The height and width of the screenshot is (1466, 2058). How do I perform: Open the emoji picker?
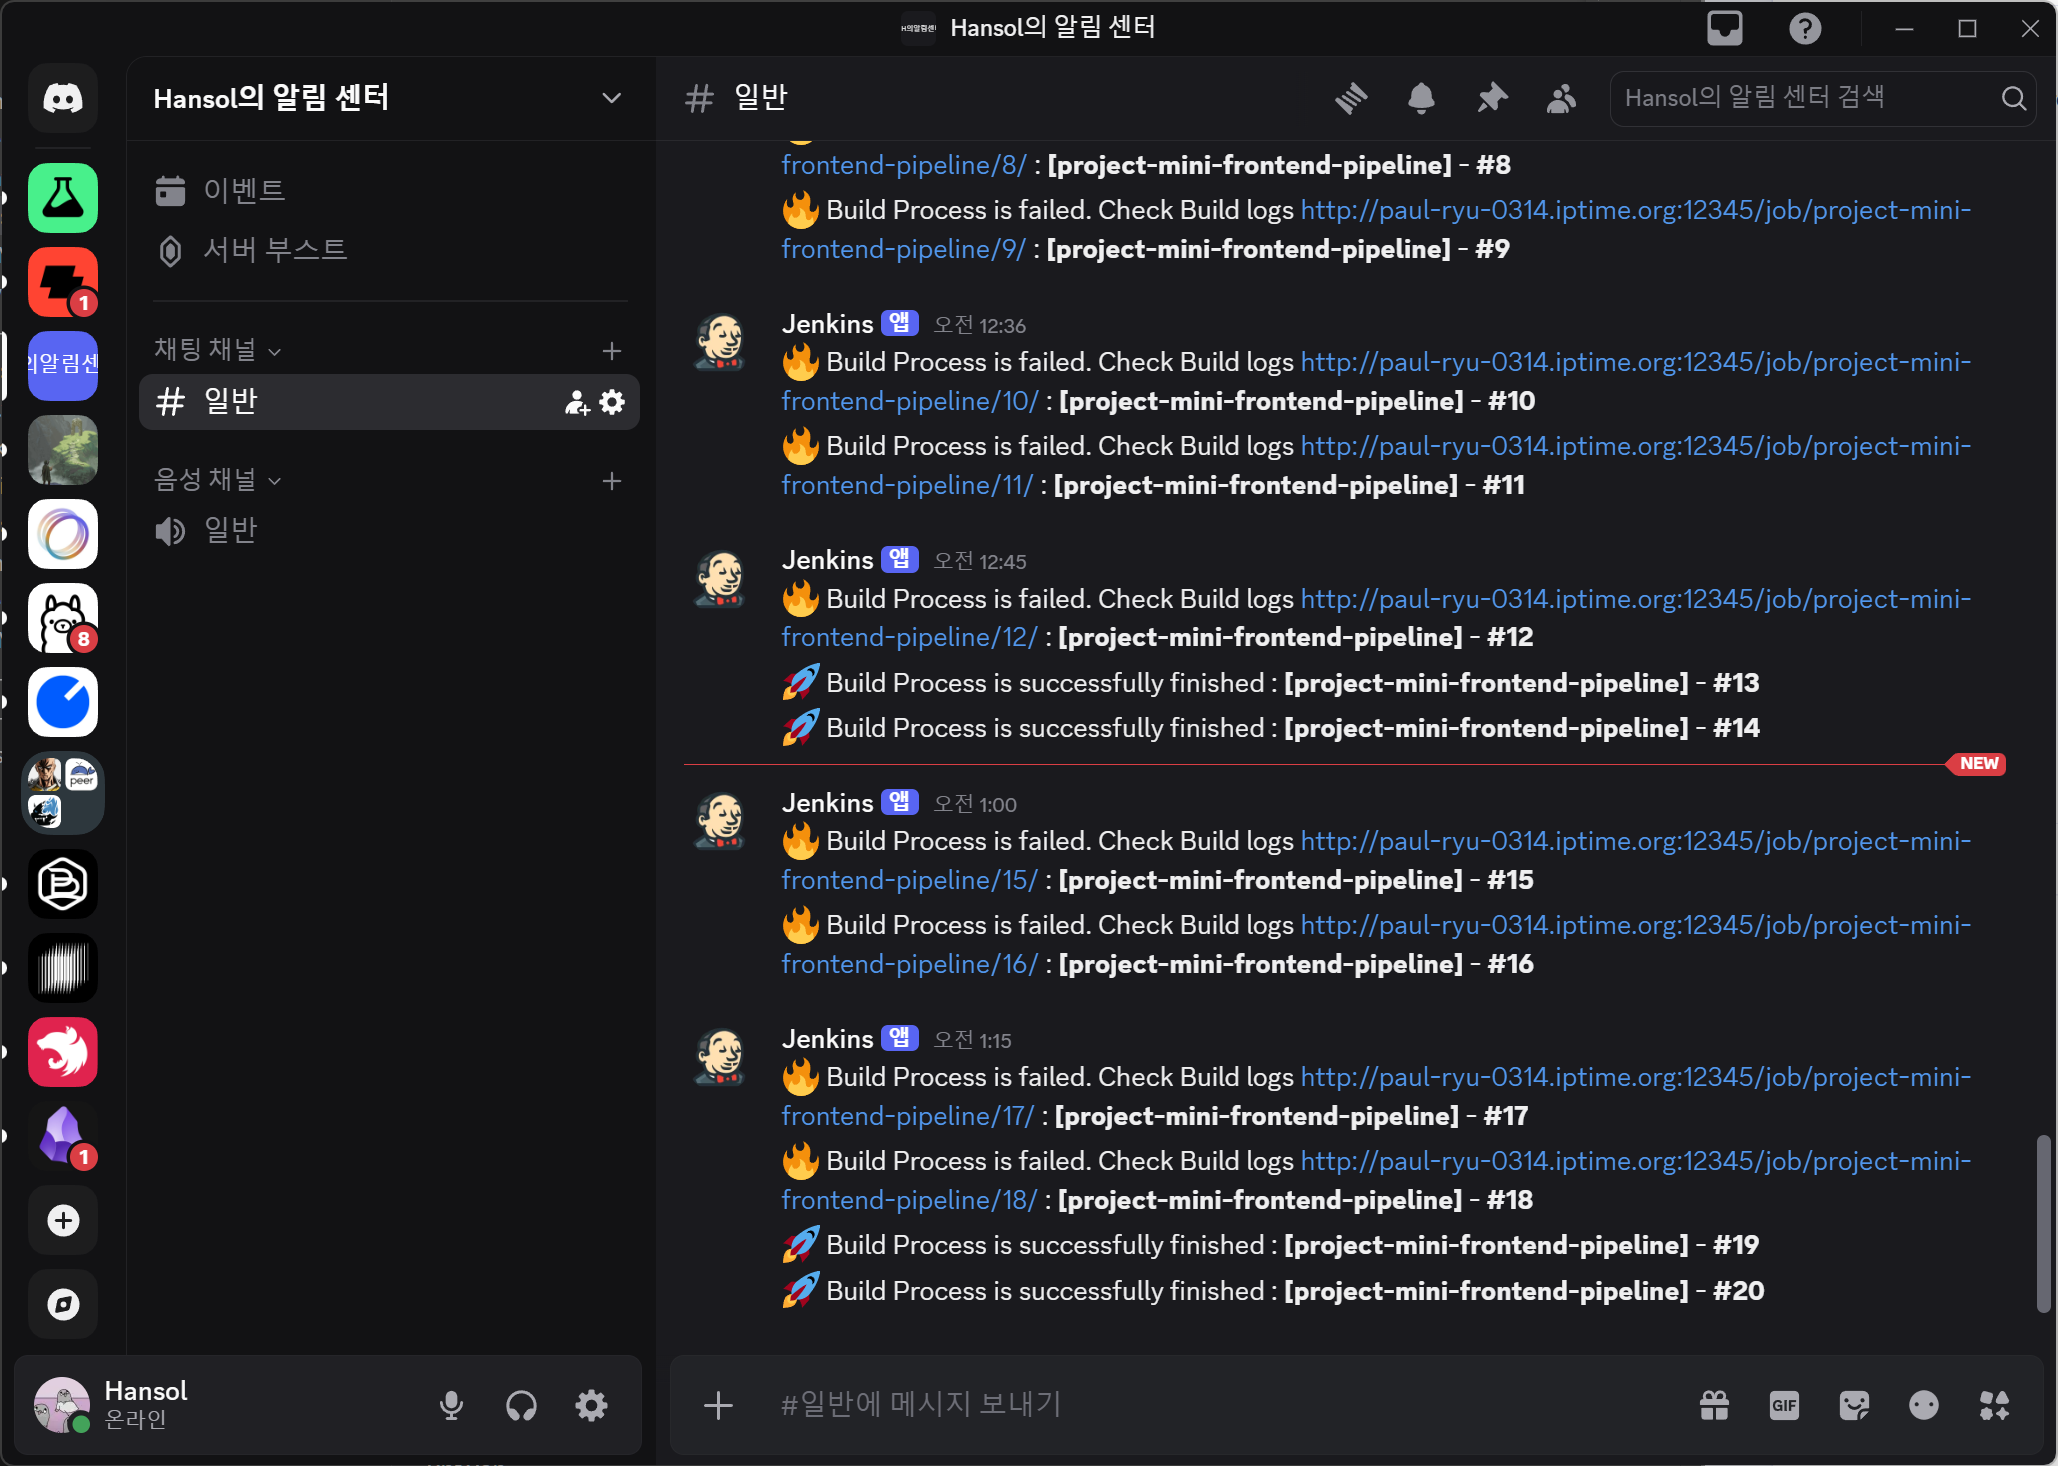point(1923,1405)
